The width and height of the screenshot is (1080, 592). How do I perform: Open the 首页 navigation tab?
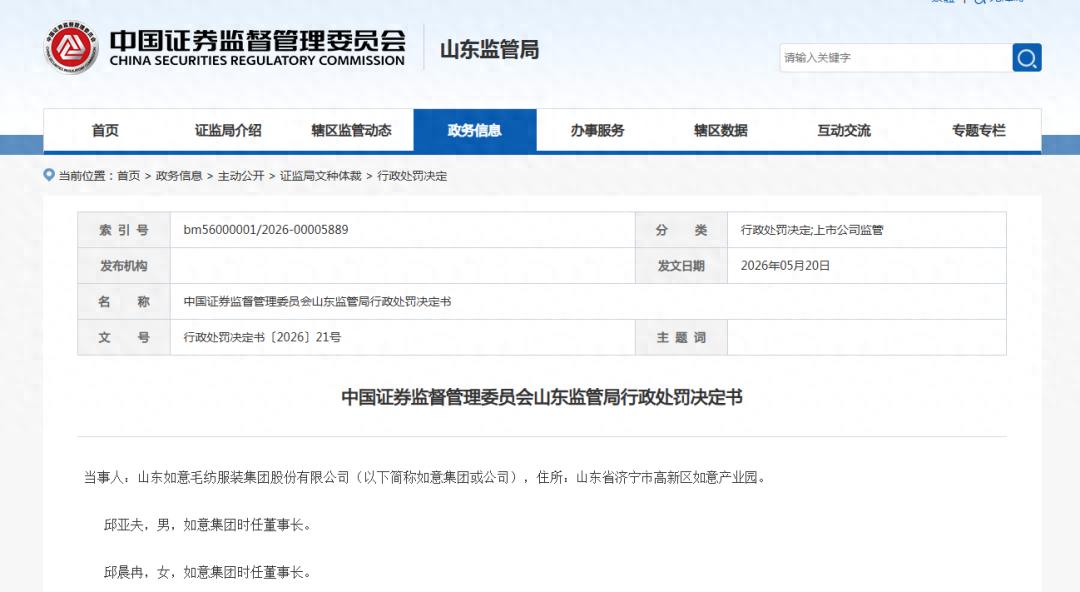(x=105, y=130)
